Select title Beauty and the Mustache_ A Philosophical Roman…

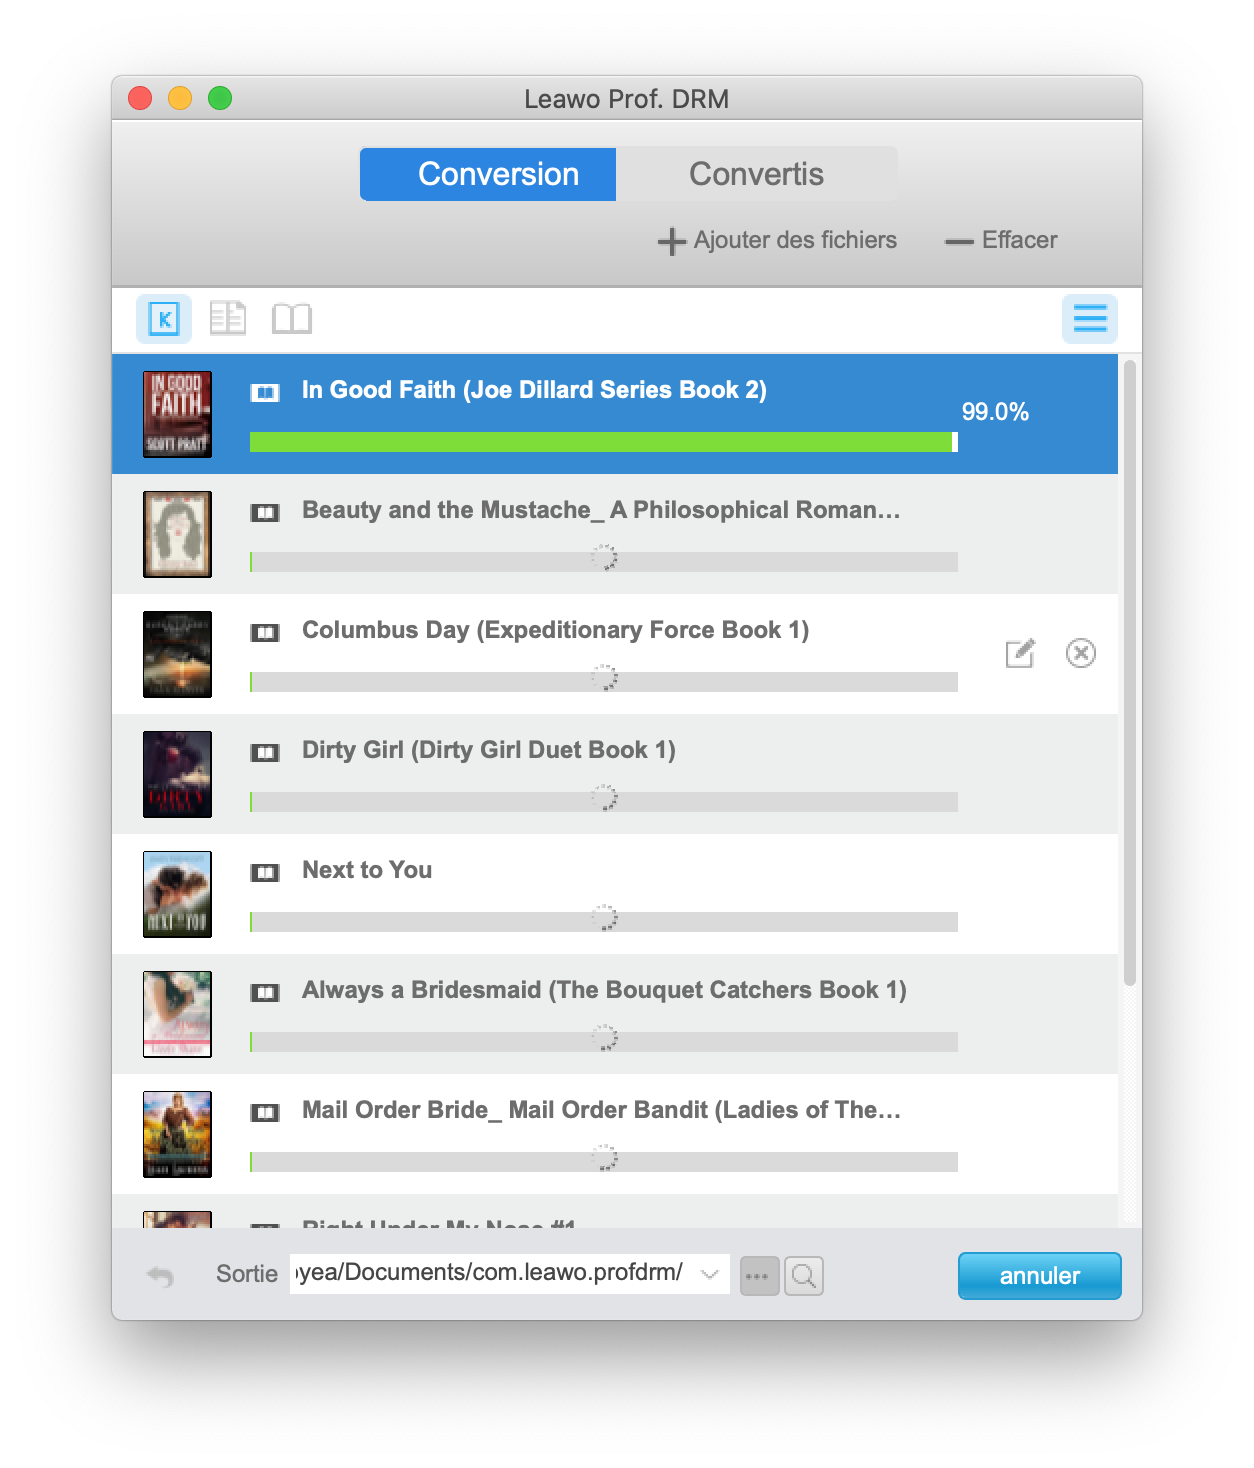pyautogui.click(x=601, y=510)
